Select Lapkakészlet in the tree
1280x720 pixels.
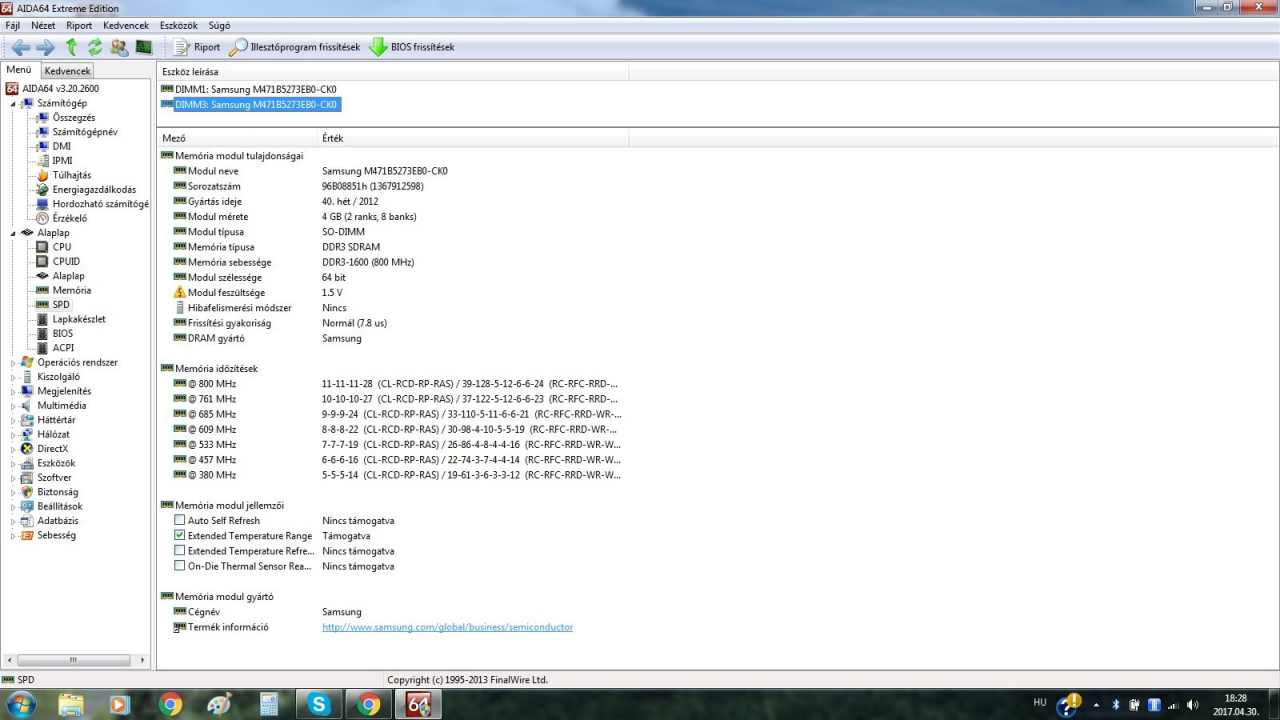[x=78, y=319]
